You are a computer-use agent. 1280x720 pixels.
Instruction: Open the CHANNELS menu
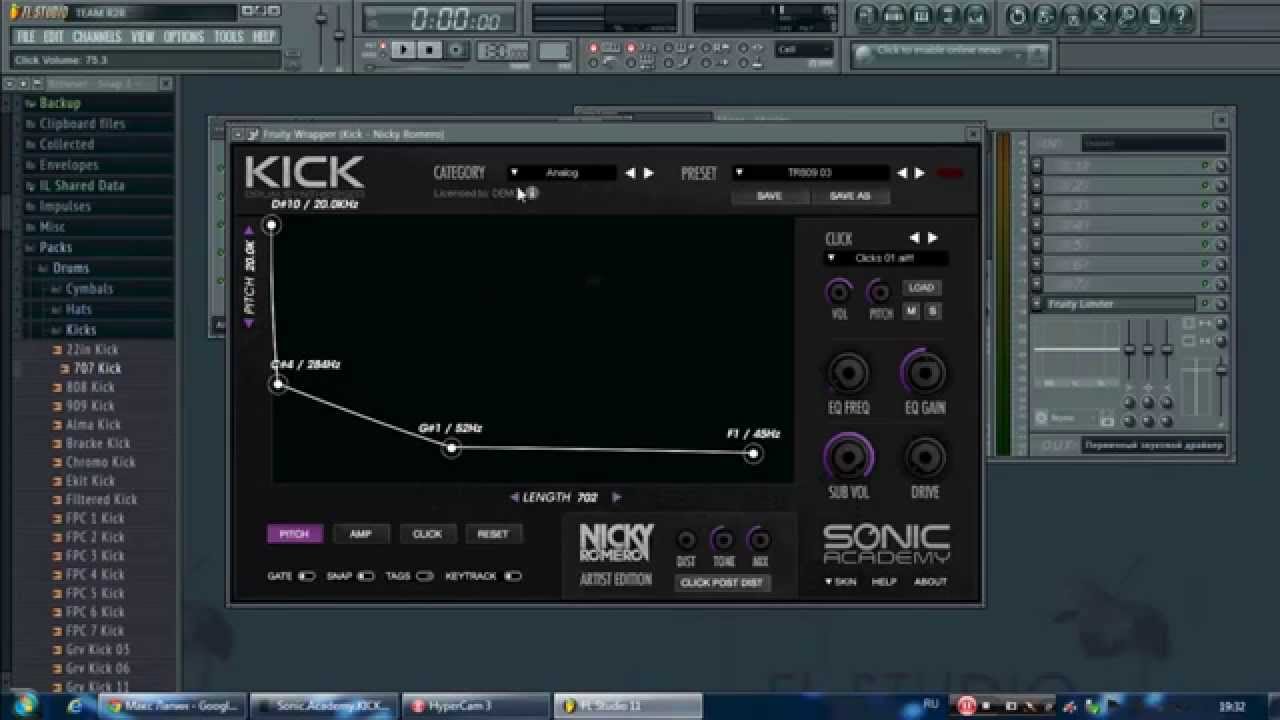[x=97, y=37]
